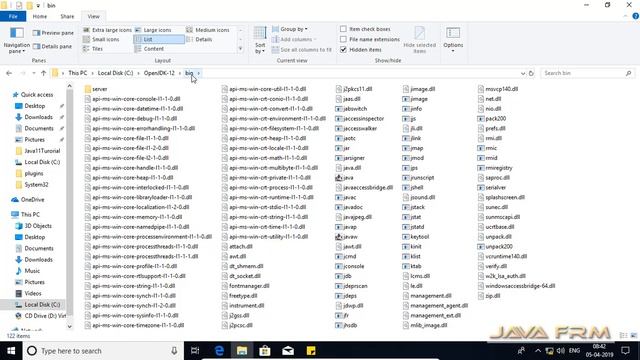Switch to the Share ribbon tab
The image size is (640, 360).
click(67, 16)
